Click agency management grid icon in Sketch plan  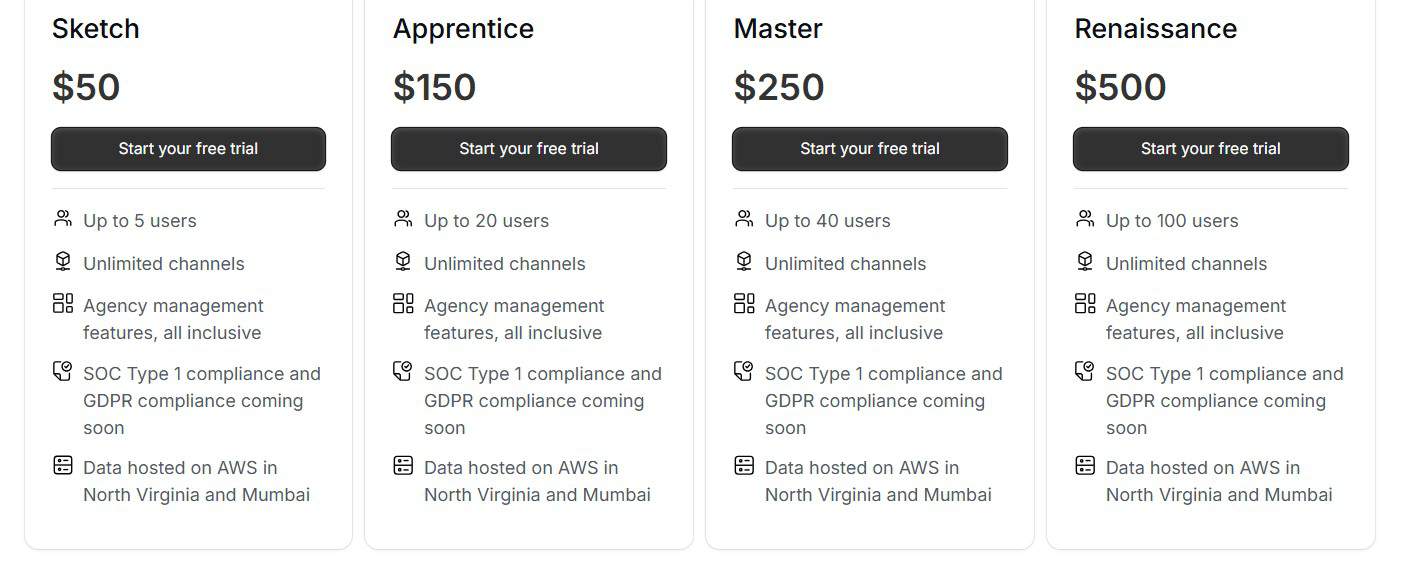(x=63, y=303)
